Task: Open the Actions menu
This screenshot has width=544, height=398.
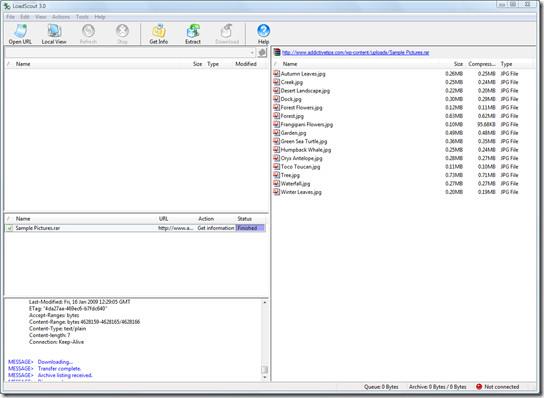Action: click(61, 17)
